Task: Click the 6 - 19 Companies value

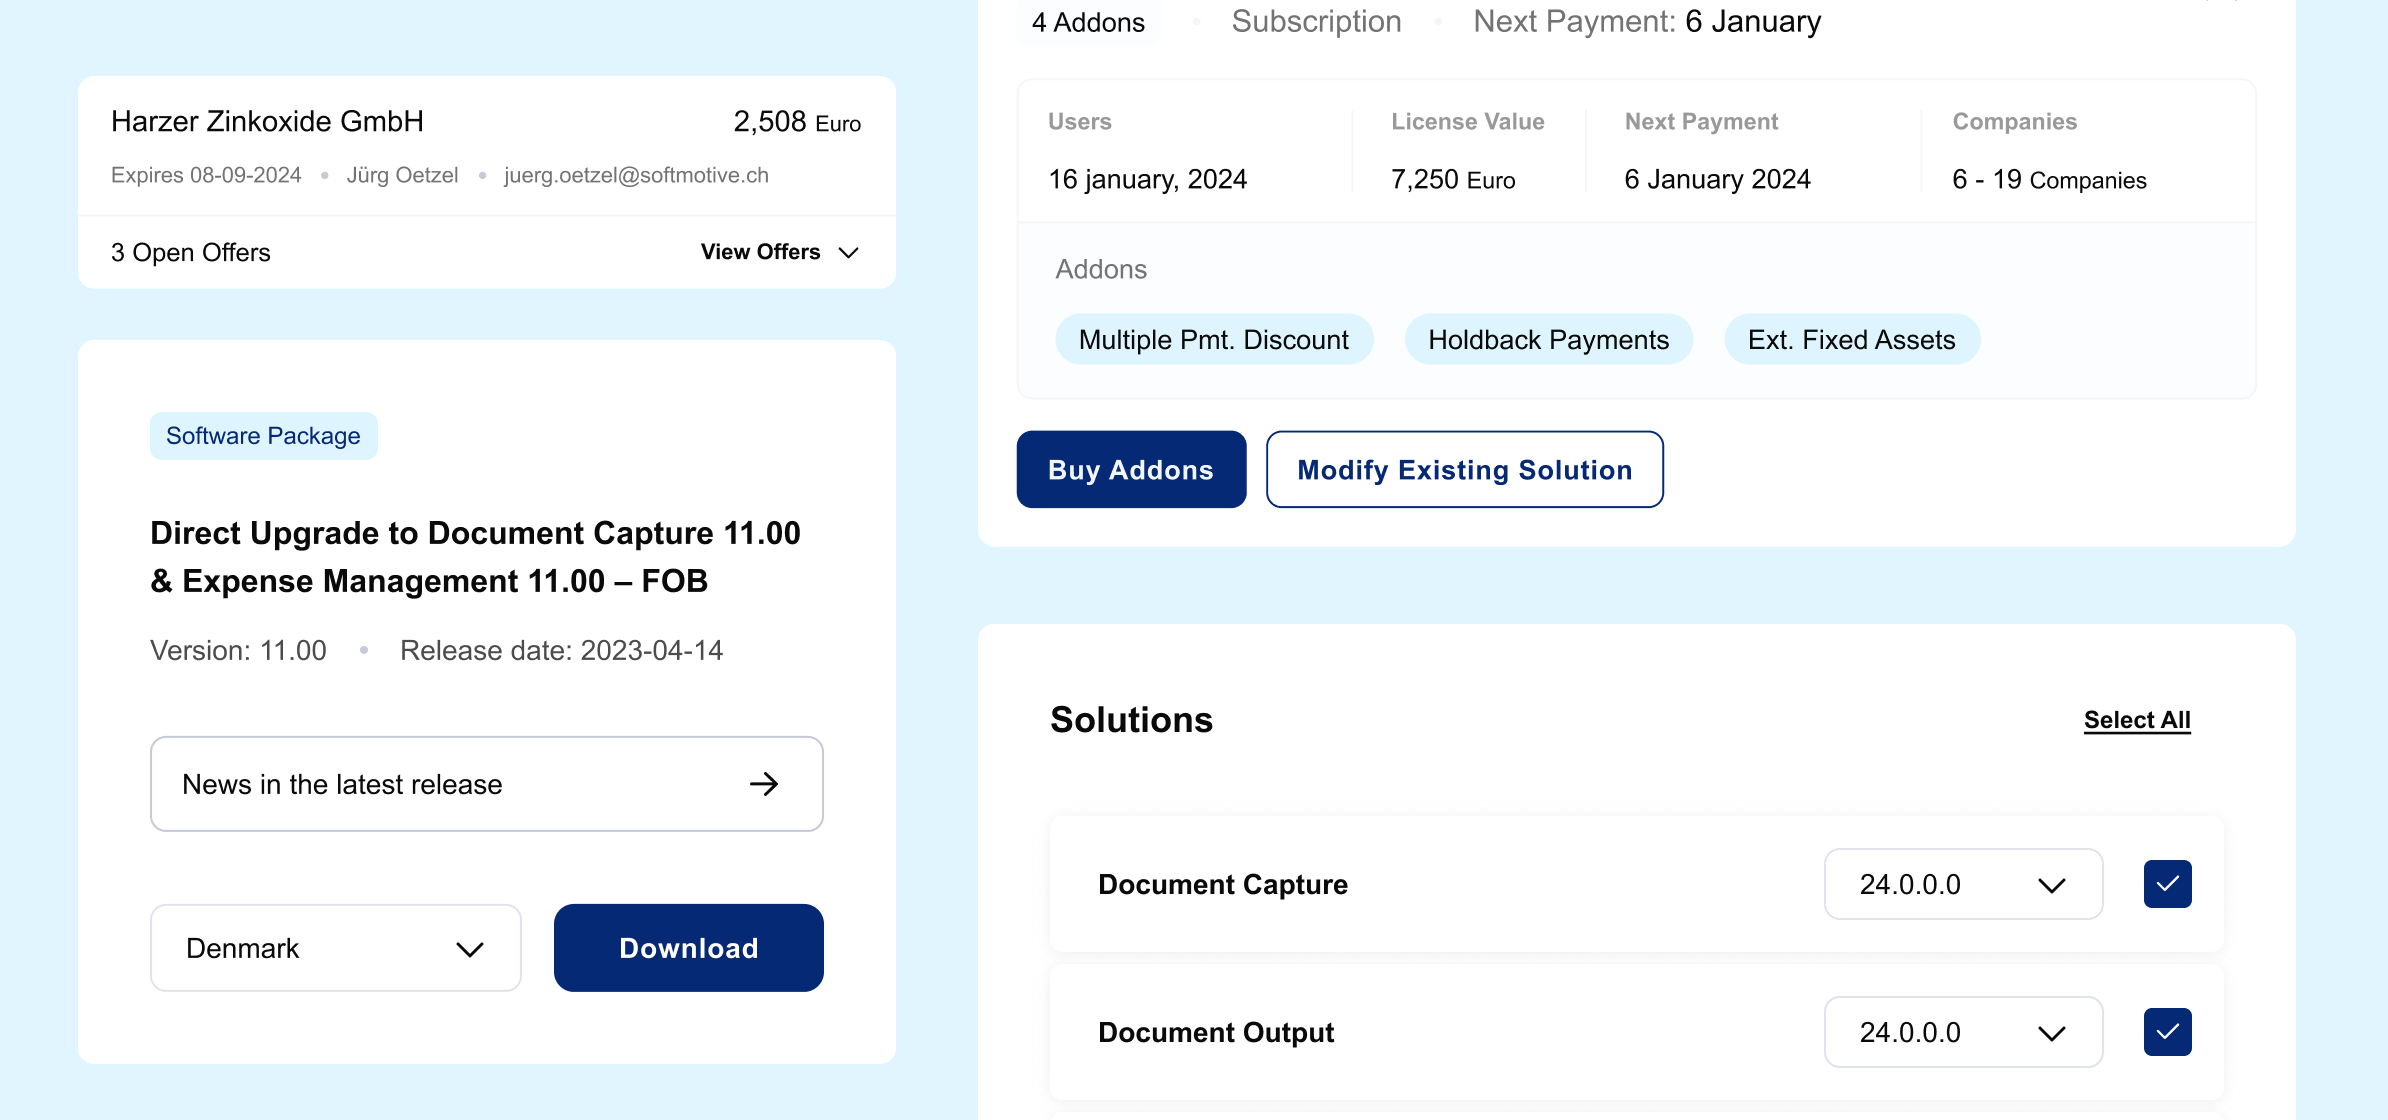Action: (2049, 180)
